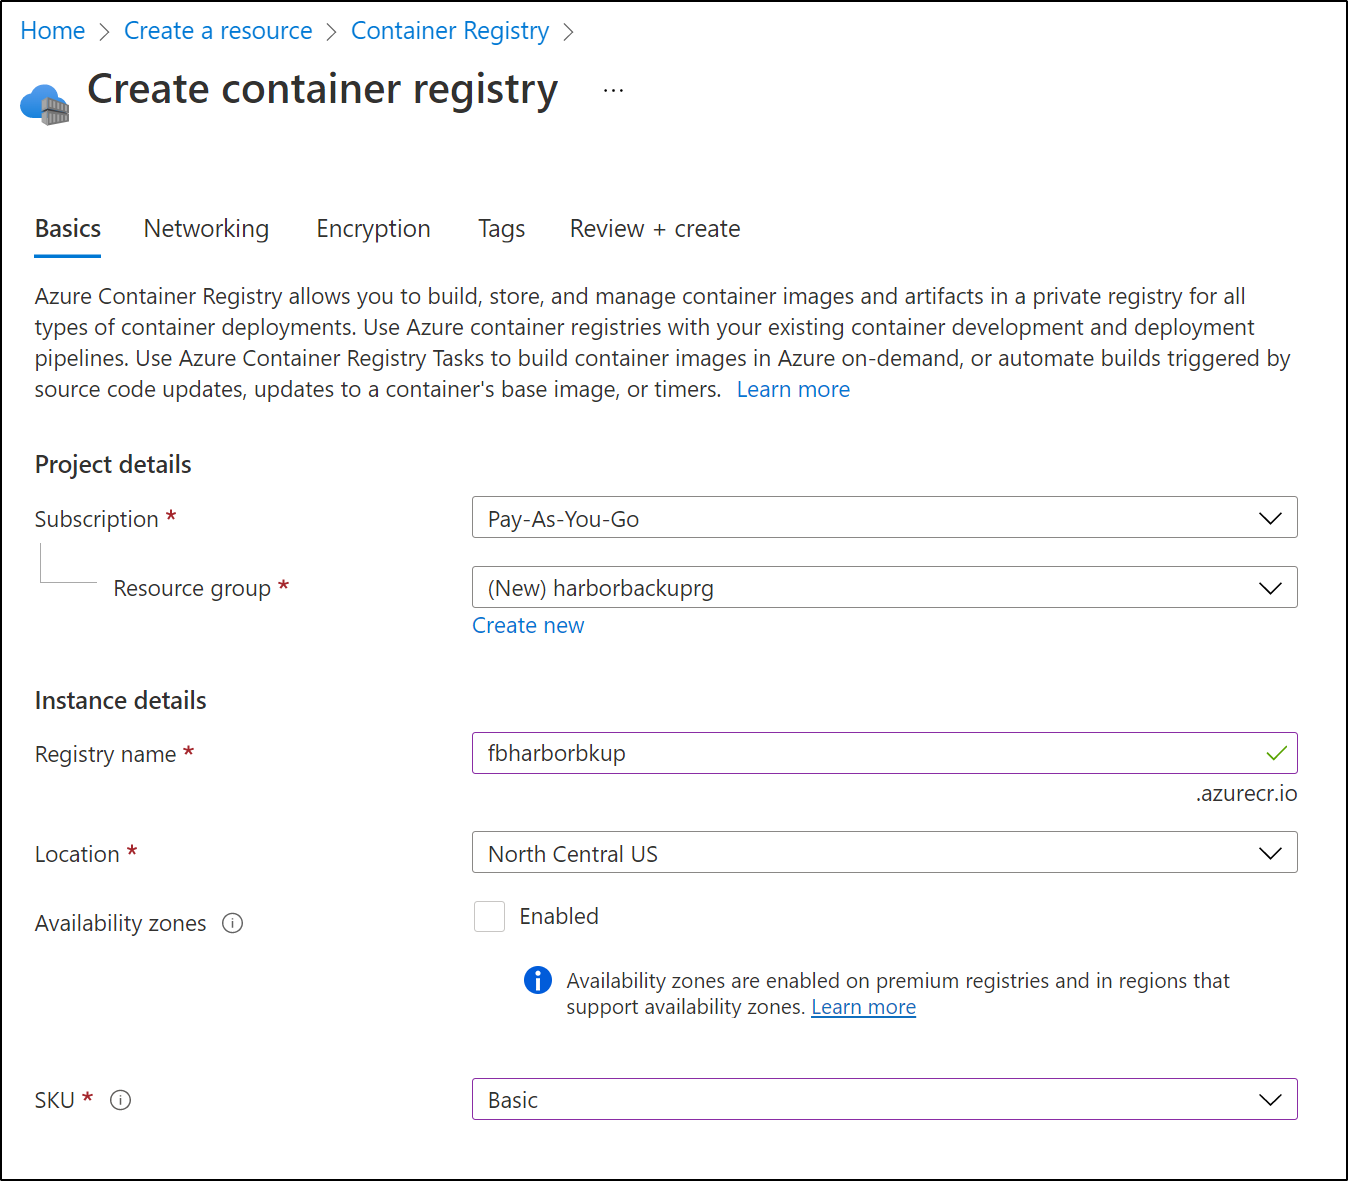The width and height of the screenshot is (1348, 1181).
Task: Click the Resource group field label
Action: [192, 588]
